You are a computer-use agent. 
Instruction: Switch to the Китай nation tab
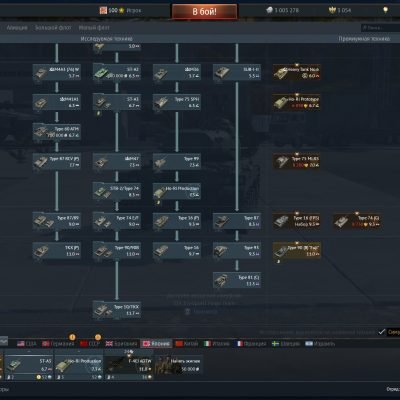click(187, 344)
